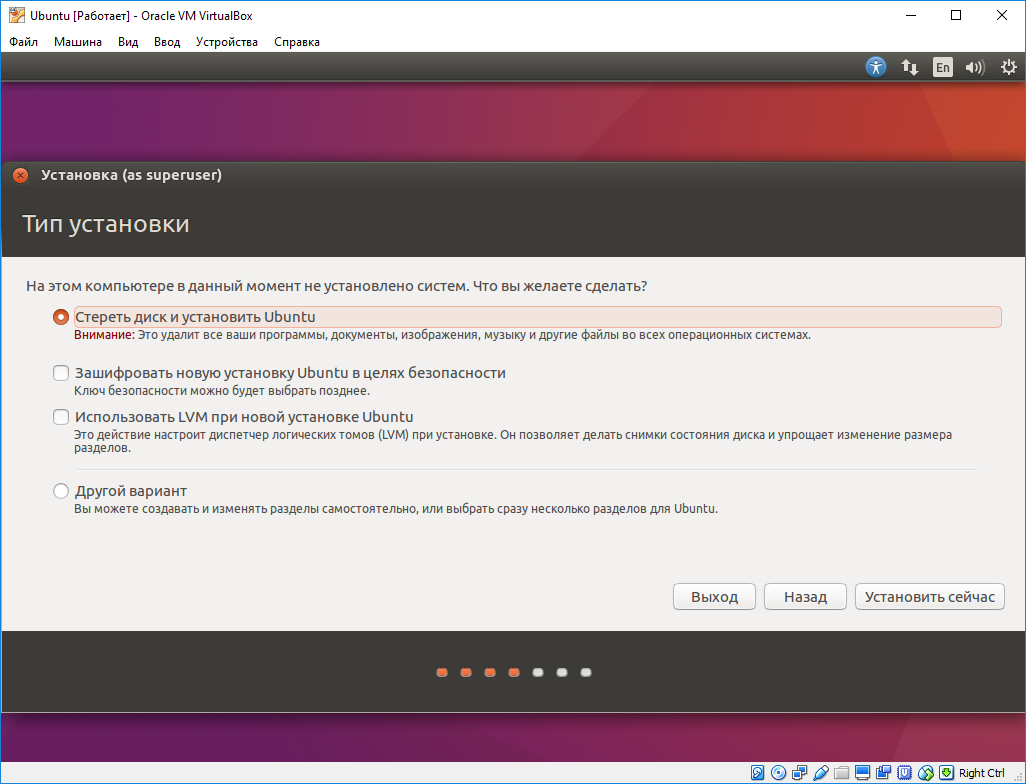Click the video capture status icon

[x=883, y=773]
